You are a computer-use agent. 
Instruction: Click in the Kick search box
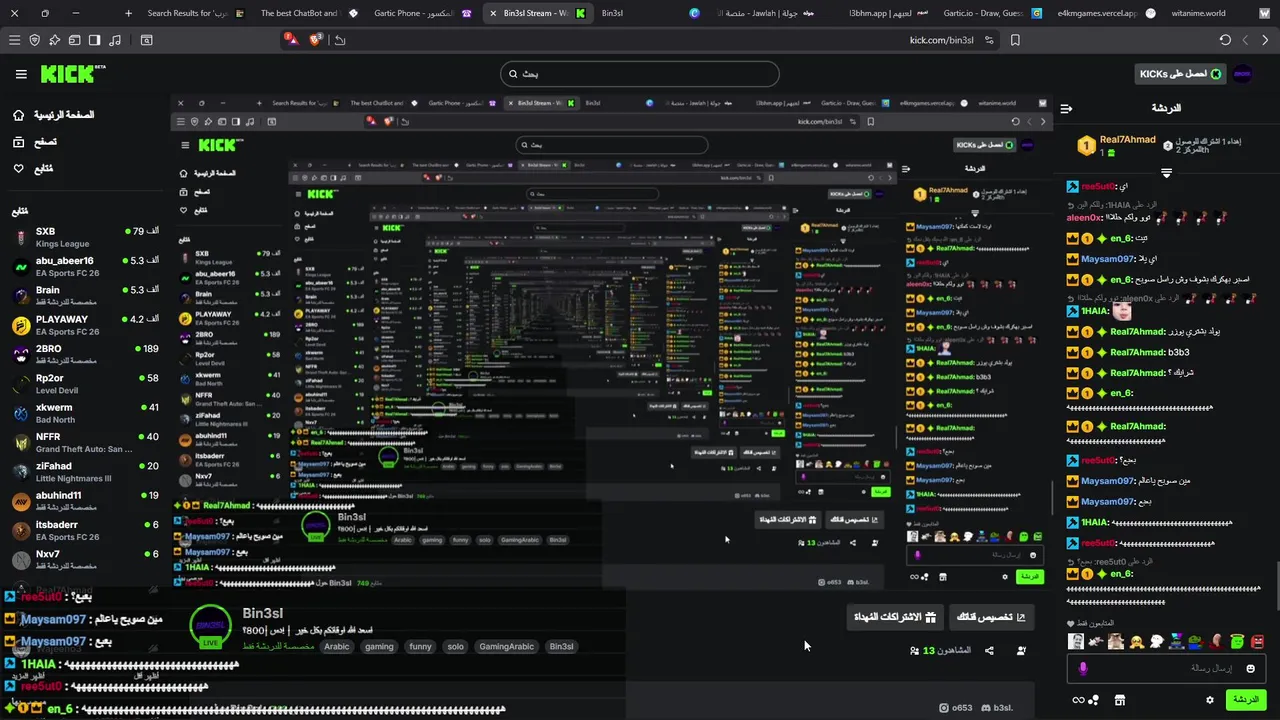(640, 74)
